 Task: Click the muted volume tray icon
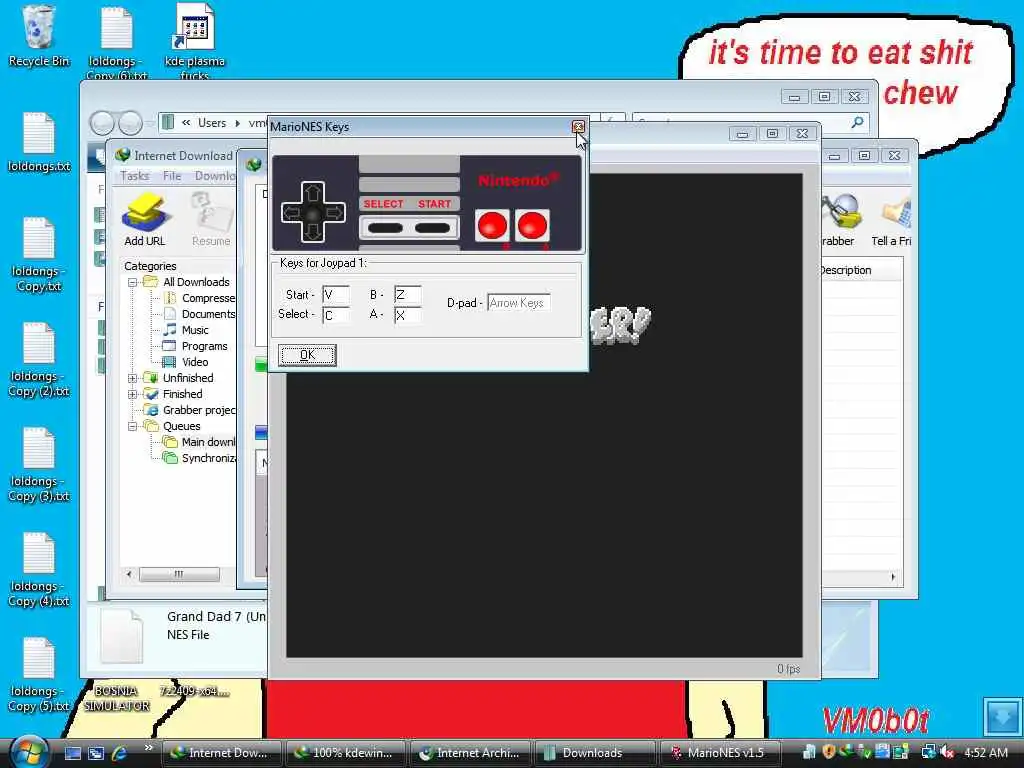pos(948,752)
